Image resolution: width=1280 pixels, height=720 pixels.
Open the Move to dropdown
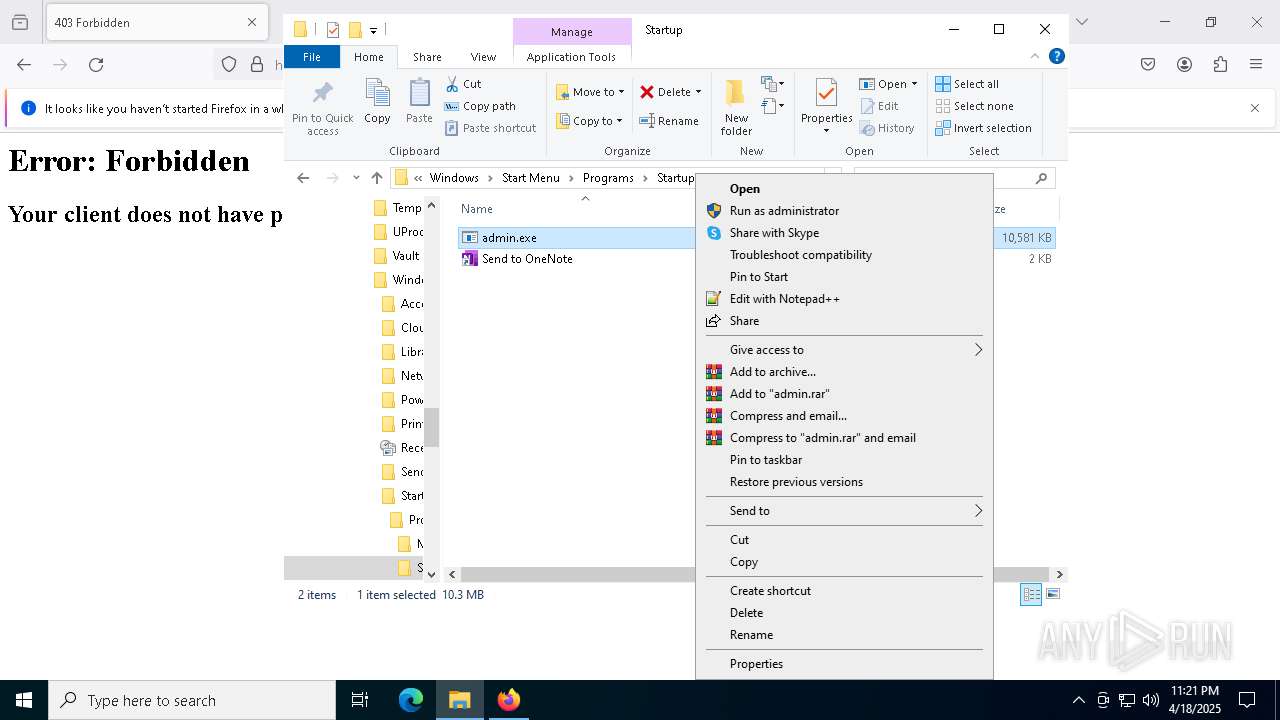(x=590, y=92)
